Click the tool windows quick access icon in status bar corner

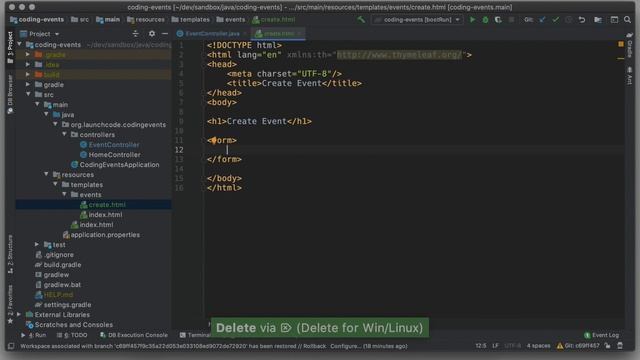[11, 346]
